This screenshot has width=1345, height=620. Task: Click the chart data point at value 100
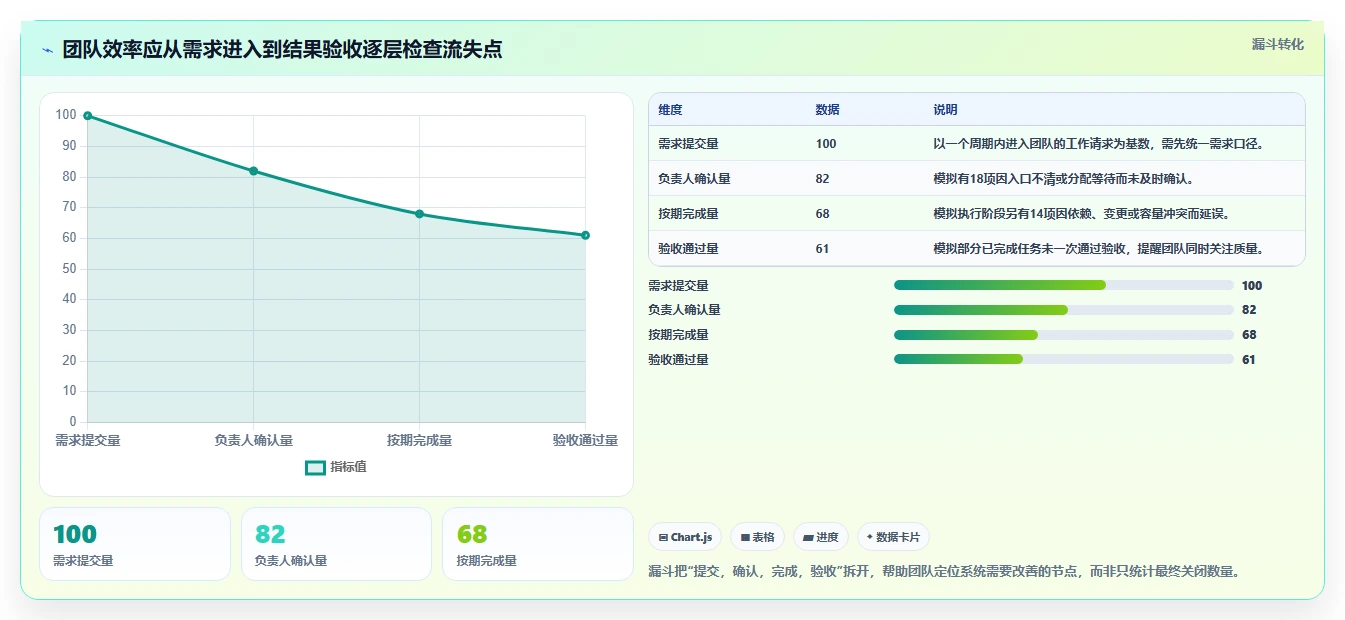tap(88, 116)
